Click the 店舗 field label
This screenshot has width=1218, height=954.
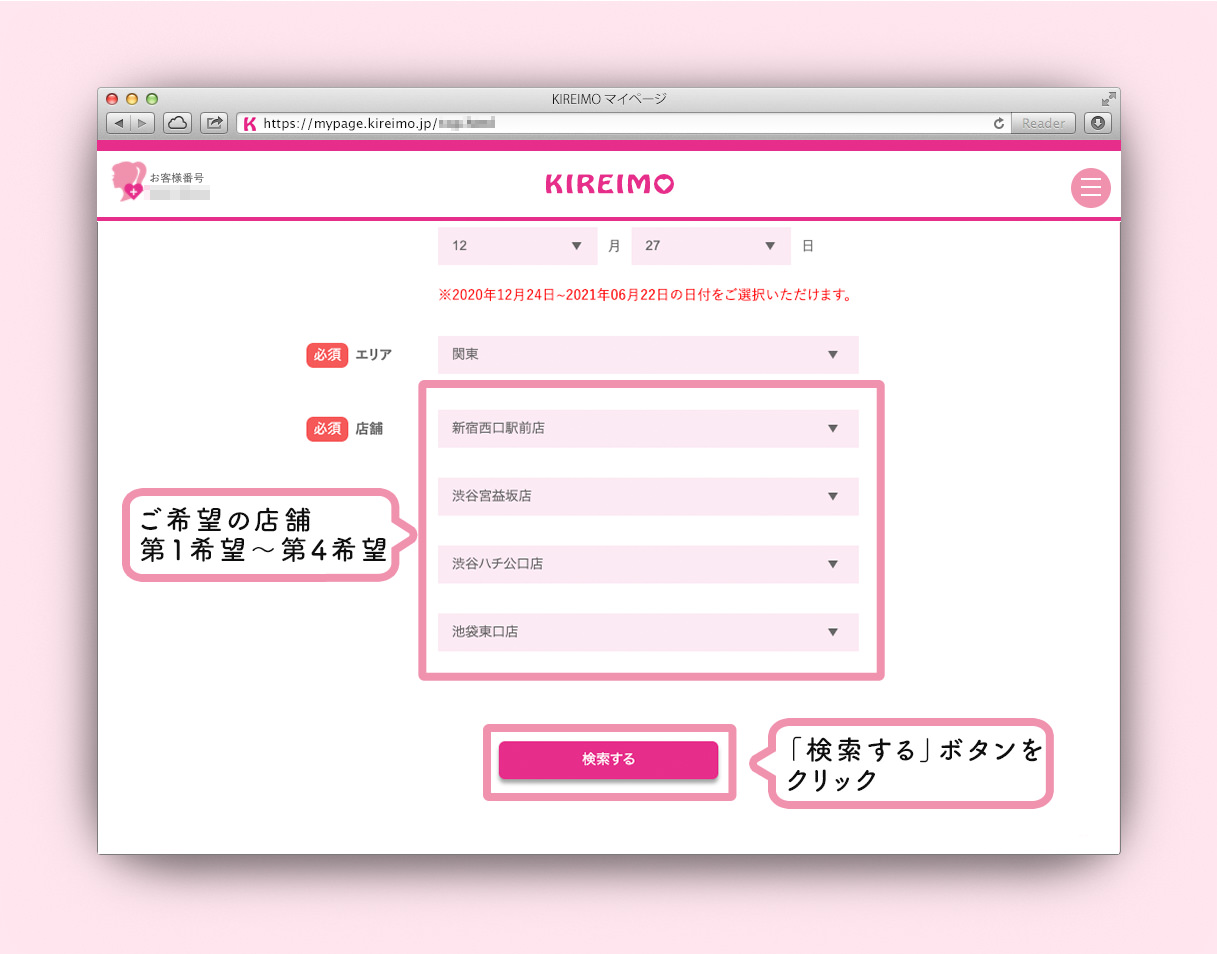(369, 429)
